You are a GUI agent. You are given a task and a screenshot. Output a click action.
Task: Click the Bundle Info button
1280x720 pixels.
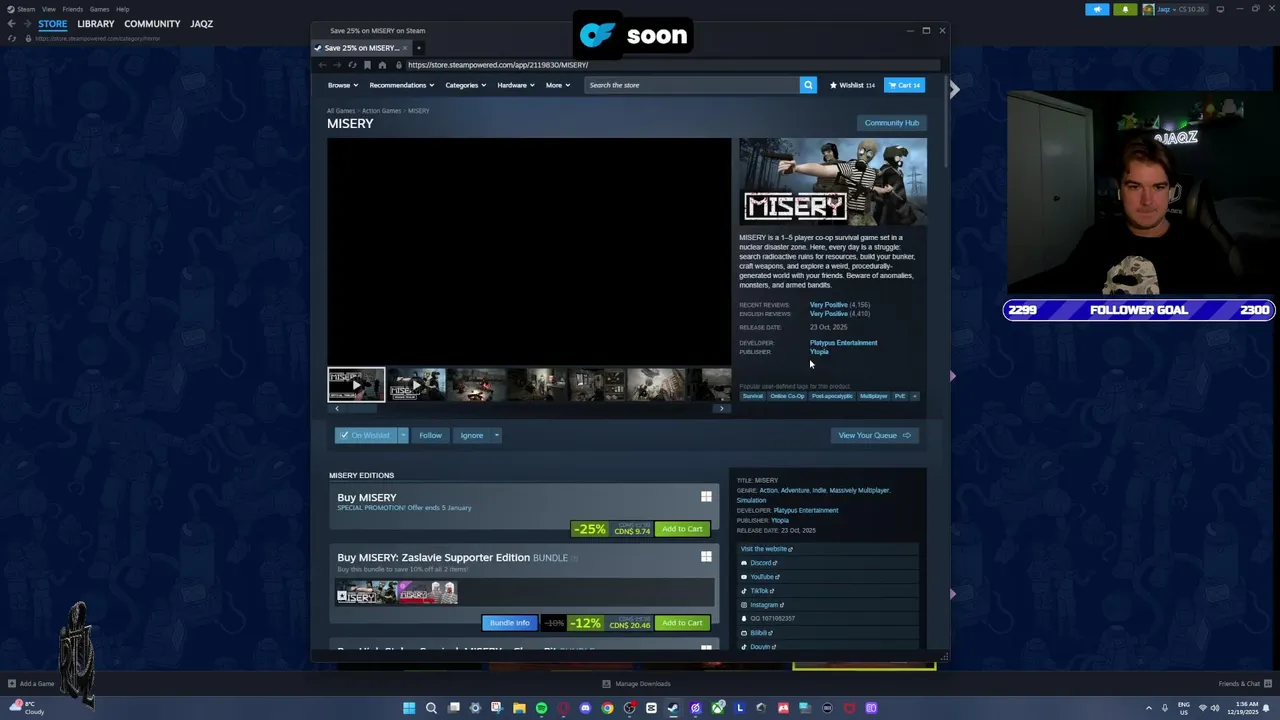point(509,623)
